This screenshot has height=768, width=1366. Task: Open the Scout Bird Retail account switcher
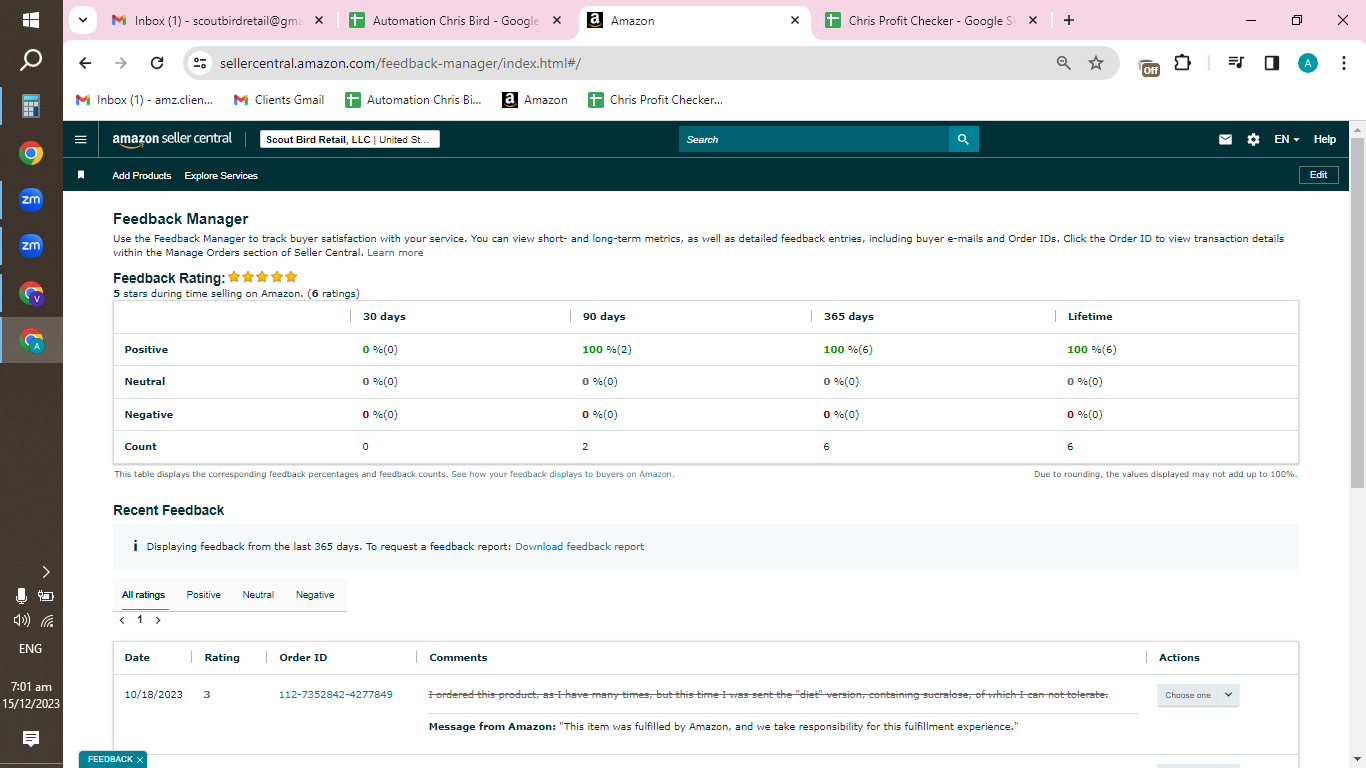(350, 139)
